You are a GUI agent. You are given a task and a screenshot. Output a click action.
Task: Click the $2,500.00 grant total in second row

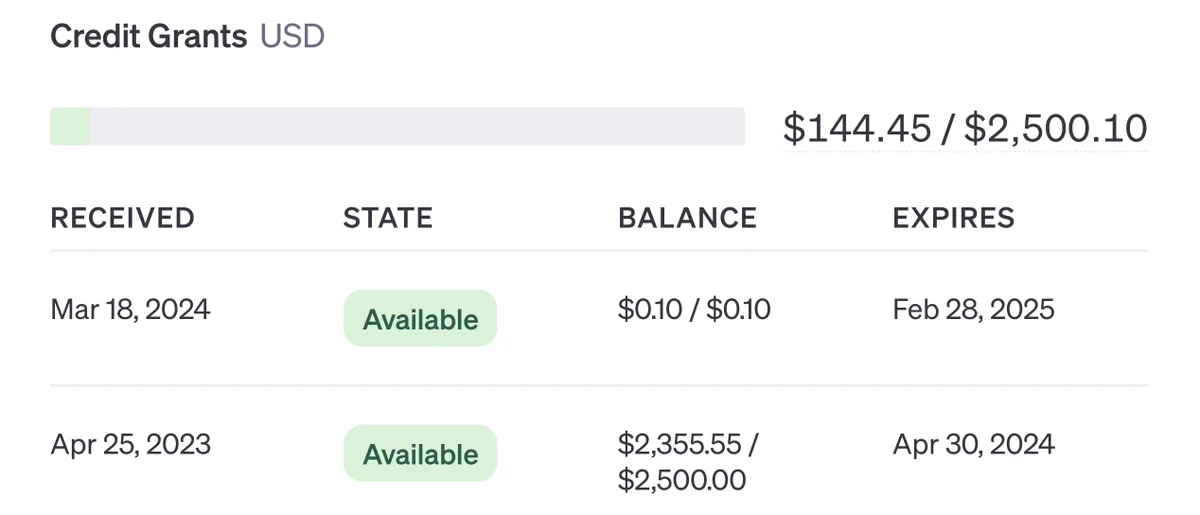[682, 480]
